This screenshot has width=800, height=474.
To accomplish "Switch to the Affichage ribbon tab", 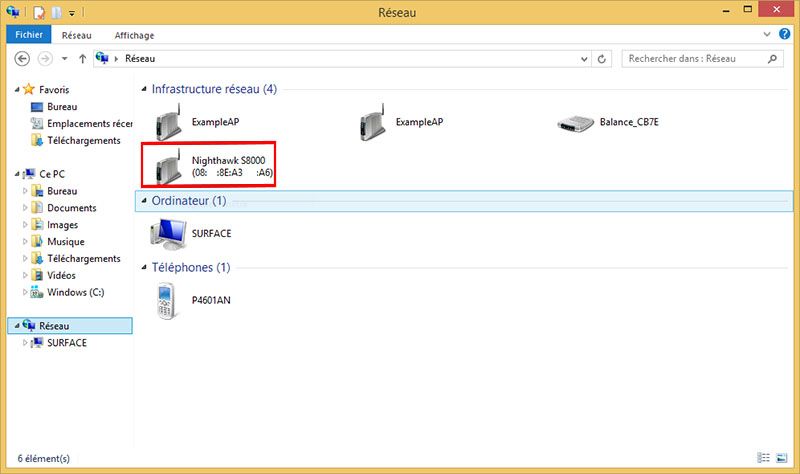I will [134, 35].
